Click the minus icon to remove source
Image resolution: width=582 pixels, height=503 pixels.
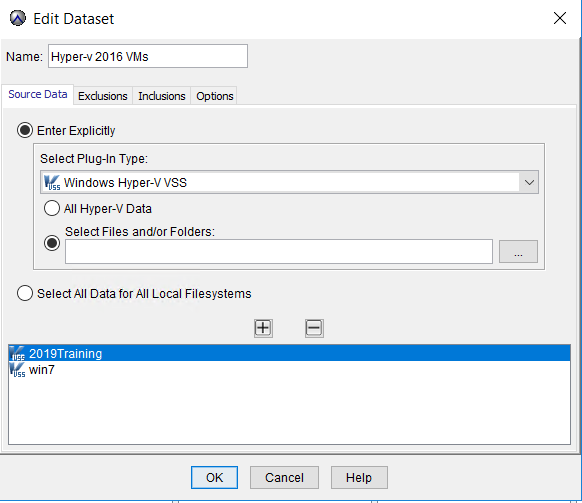pos(314,328)
